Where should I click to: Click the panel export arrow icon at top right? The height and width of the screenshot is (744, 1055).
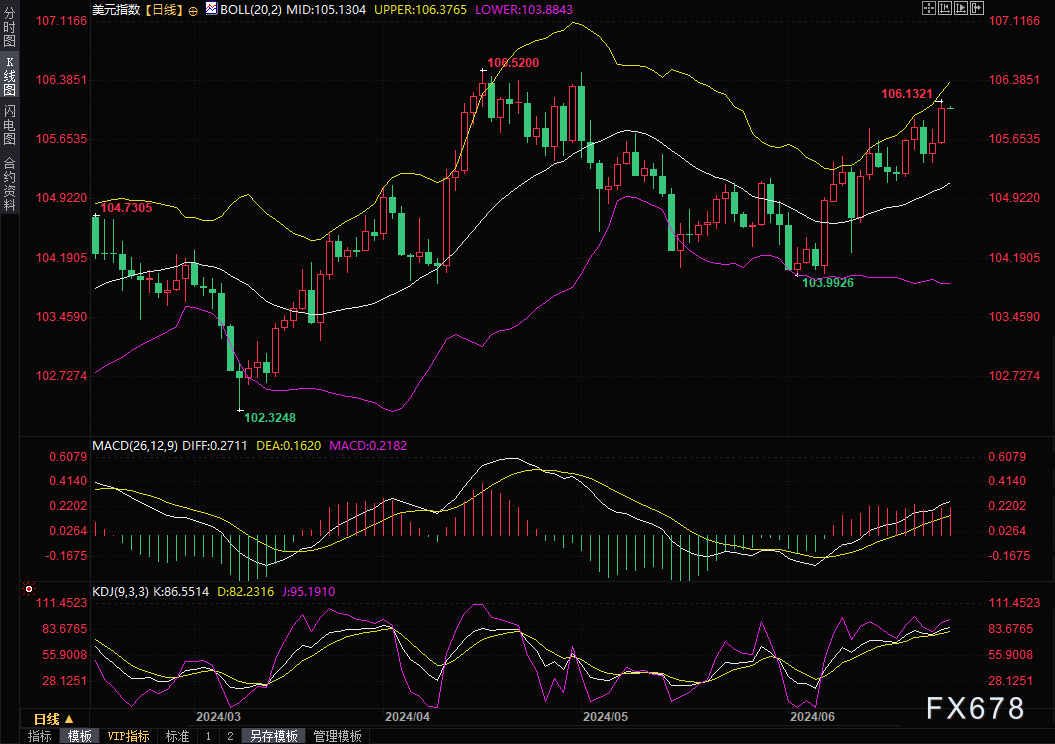(x=977, y=8)
